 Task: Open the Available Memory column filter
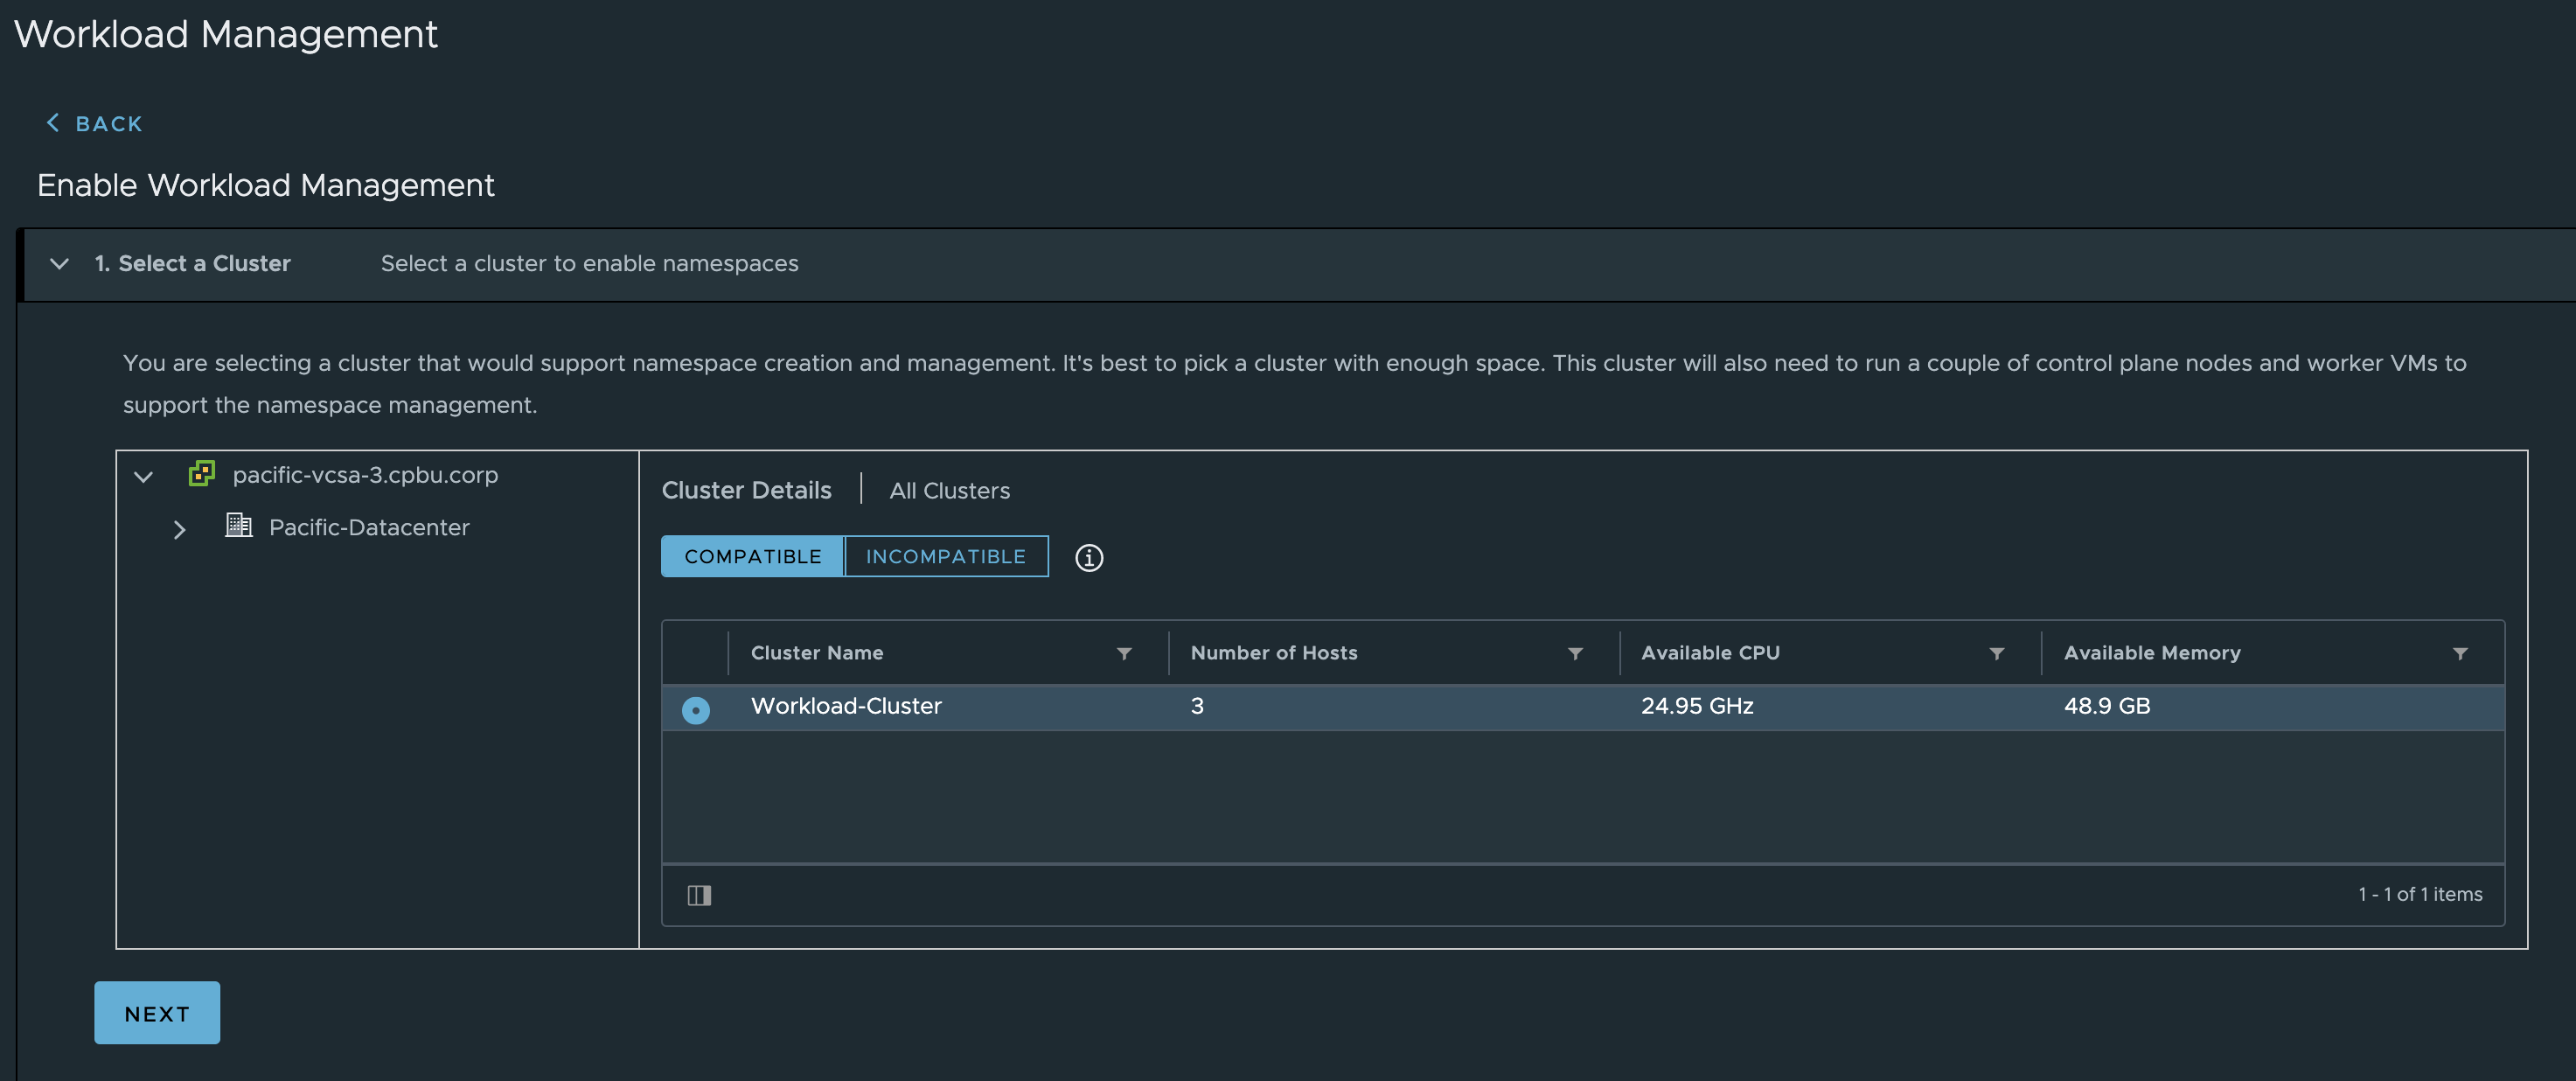click(2459, 653)
